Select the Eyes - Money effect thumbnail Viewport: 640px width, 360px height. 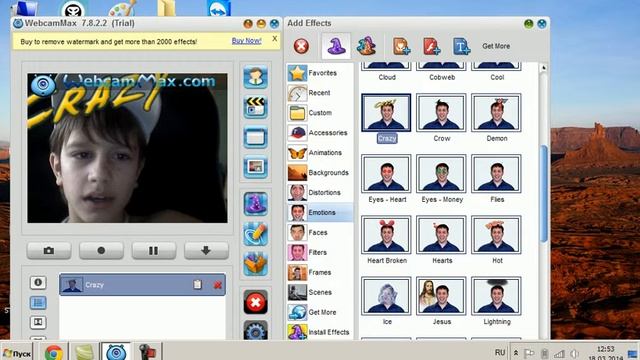441,174
